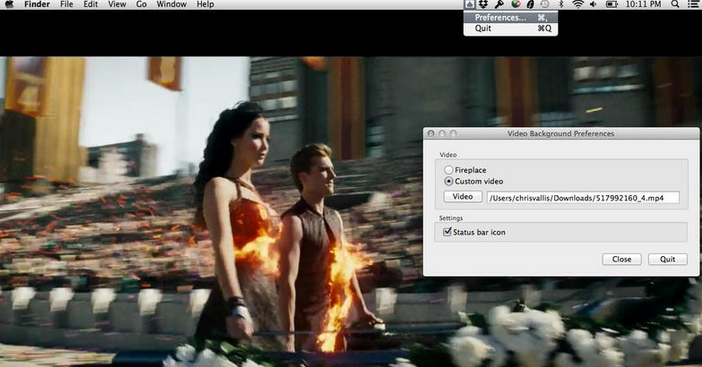
Task: Open the Edit menu
Action: [90, 4]
